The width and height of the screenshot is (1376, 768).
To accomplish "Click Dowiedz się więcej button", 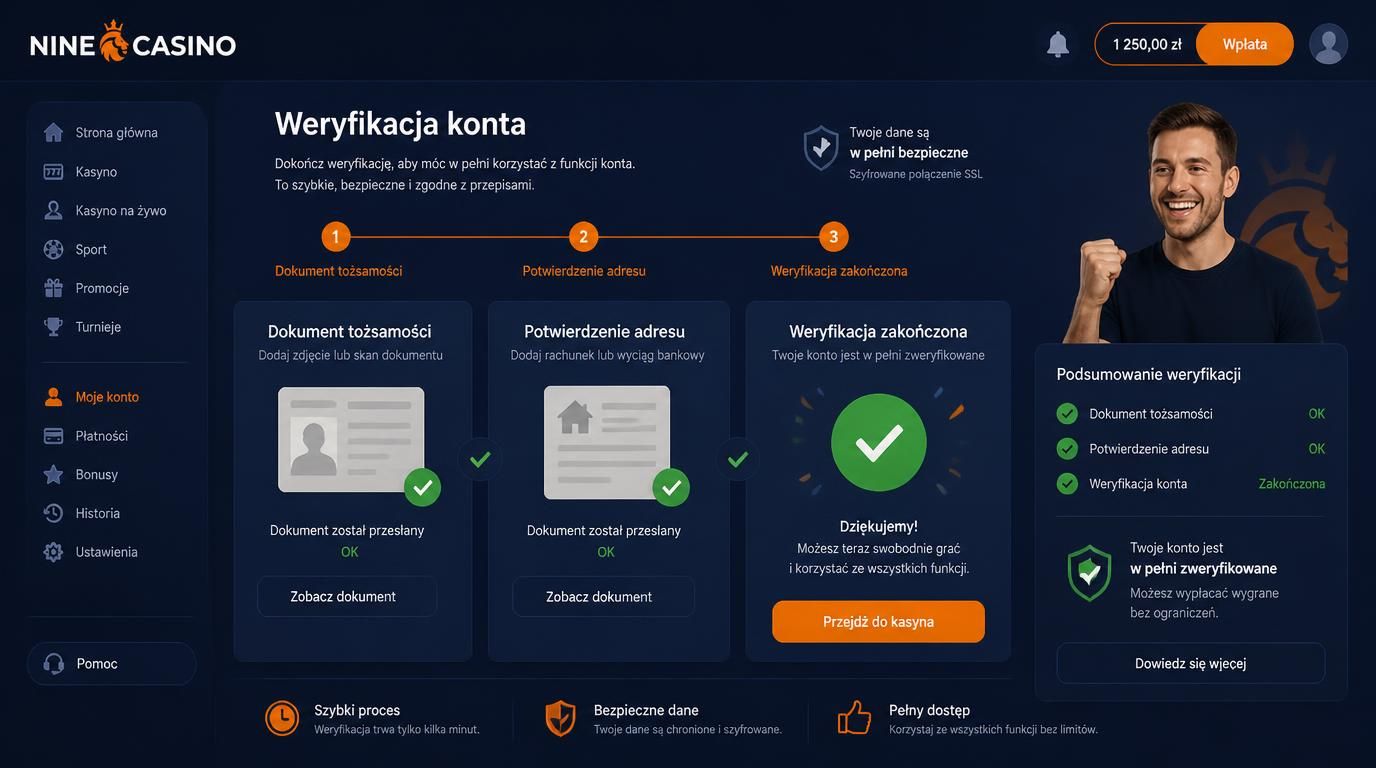I will (x=1190, y=663).
